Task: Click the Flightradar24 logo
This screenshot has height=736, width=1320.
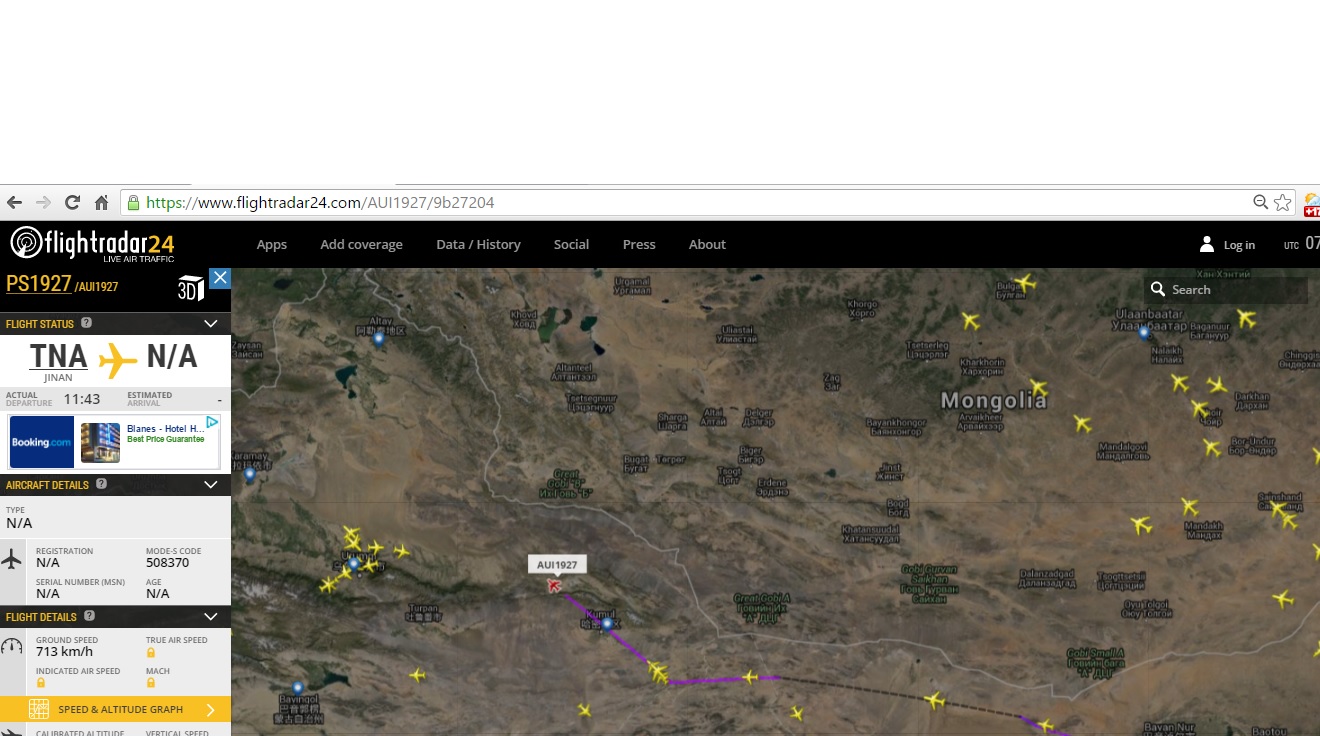Action: click(93, 243)
